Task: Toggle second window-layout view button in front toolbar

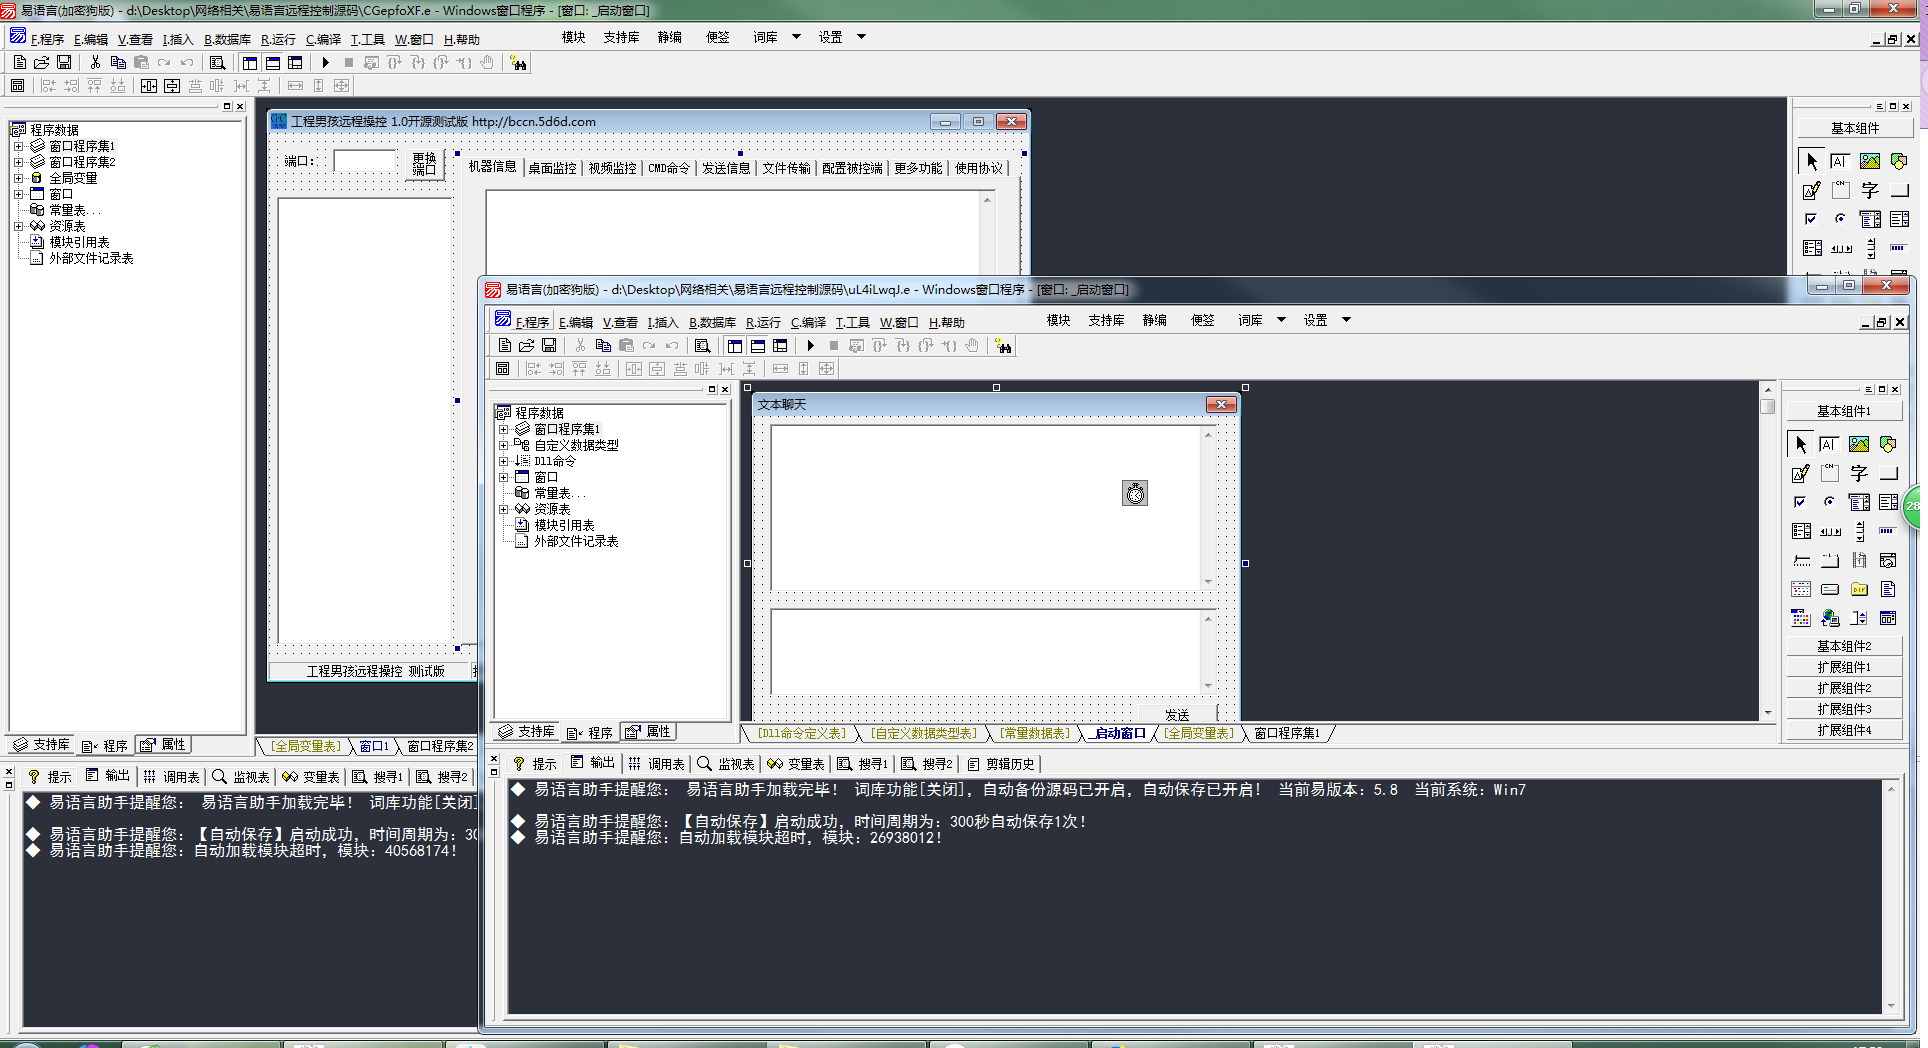Action: point(758,346)
